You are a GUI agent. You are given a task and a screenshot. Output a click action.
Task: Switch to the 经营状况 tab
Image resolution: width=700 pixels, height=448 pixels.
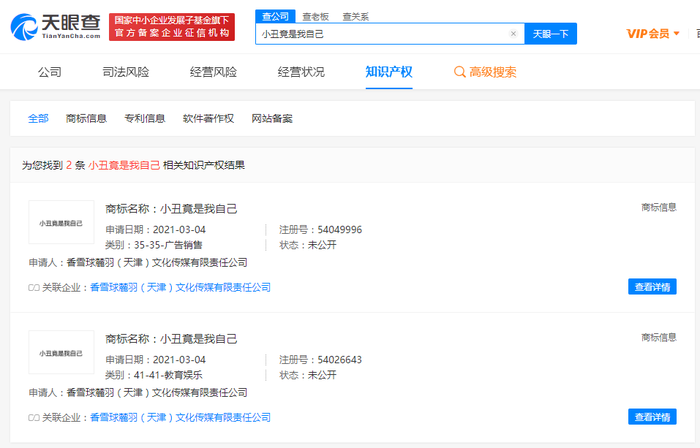301,72
